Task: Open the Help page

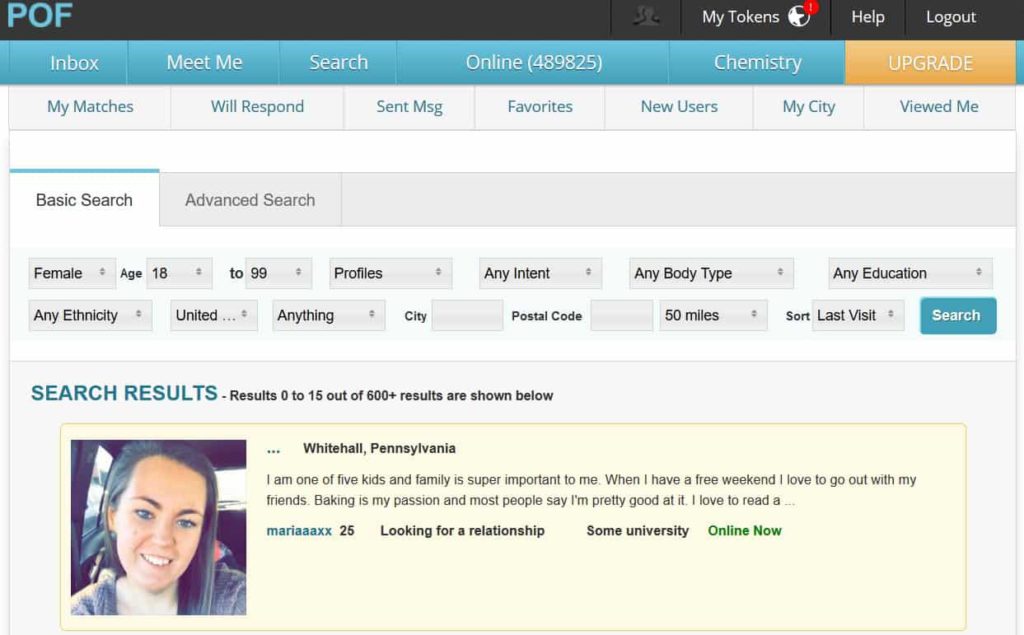Action: [867, 17]
